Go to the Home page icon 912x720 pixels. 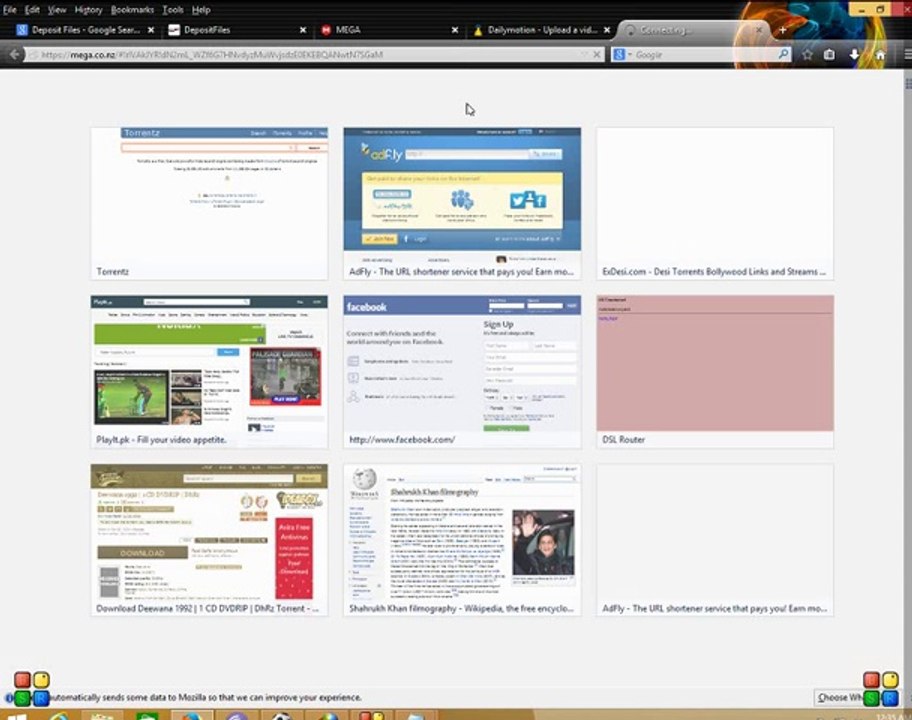click(880, 55)
